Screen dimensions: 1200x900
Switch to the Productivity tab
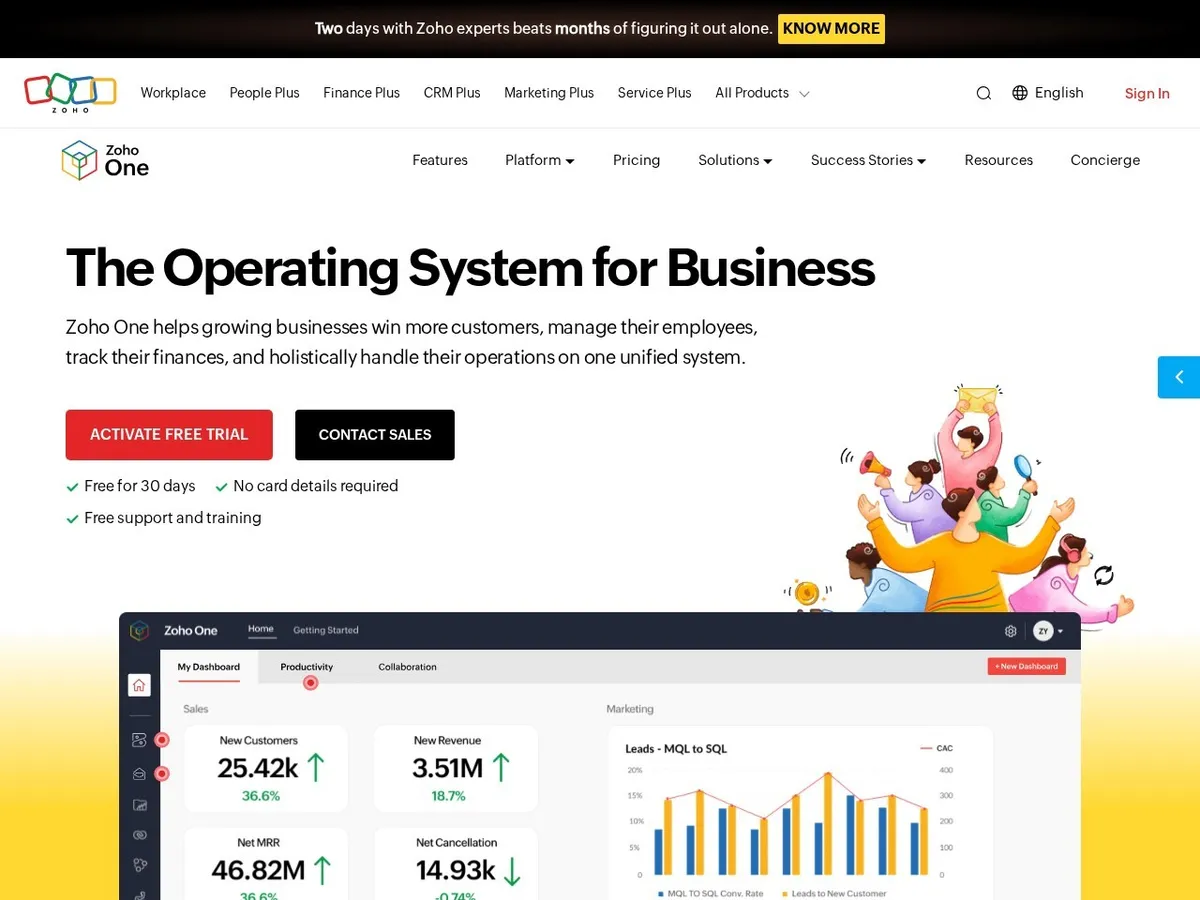(307, 667)
